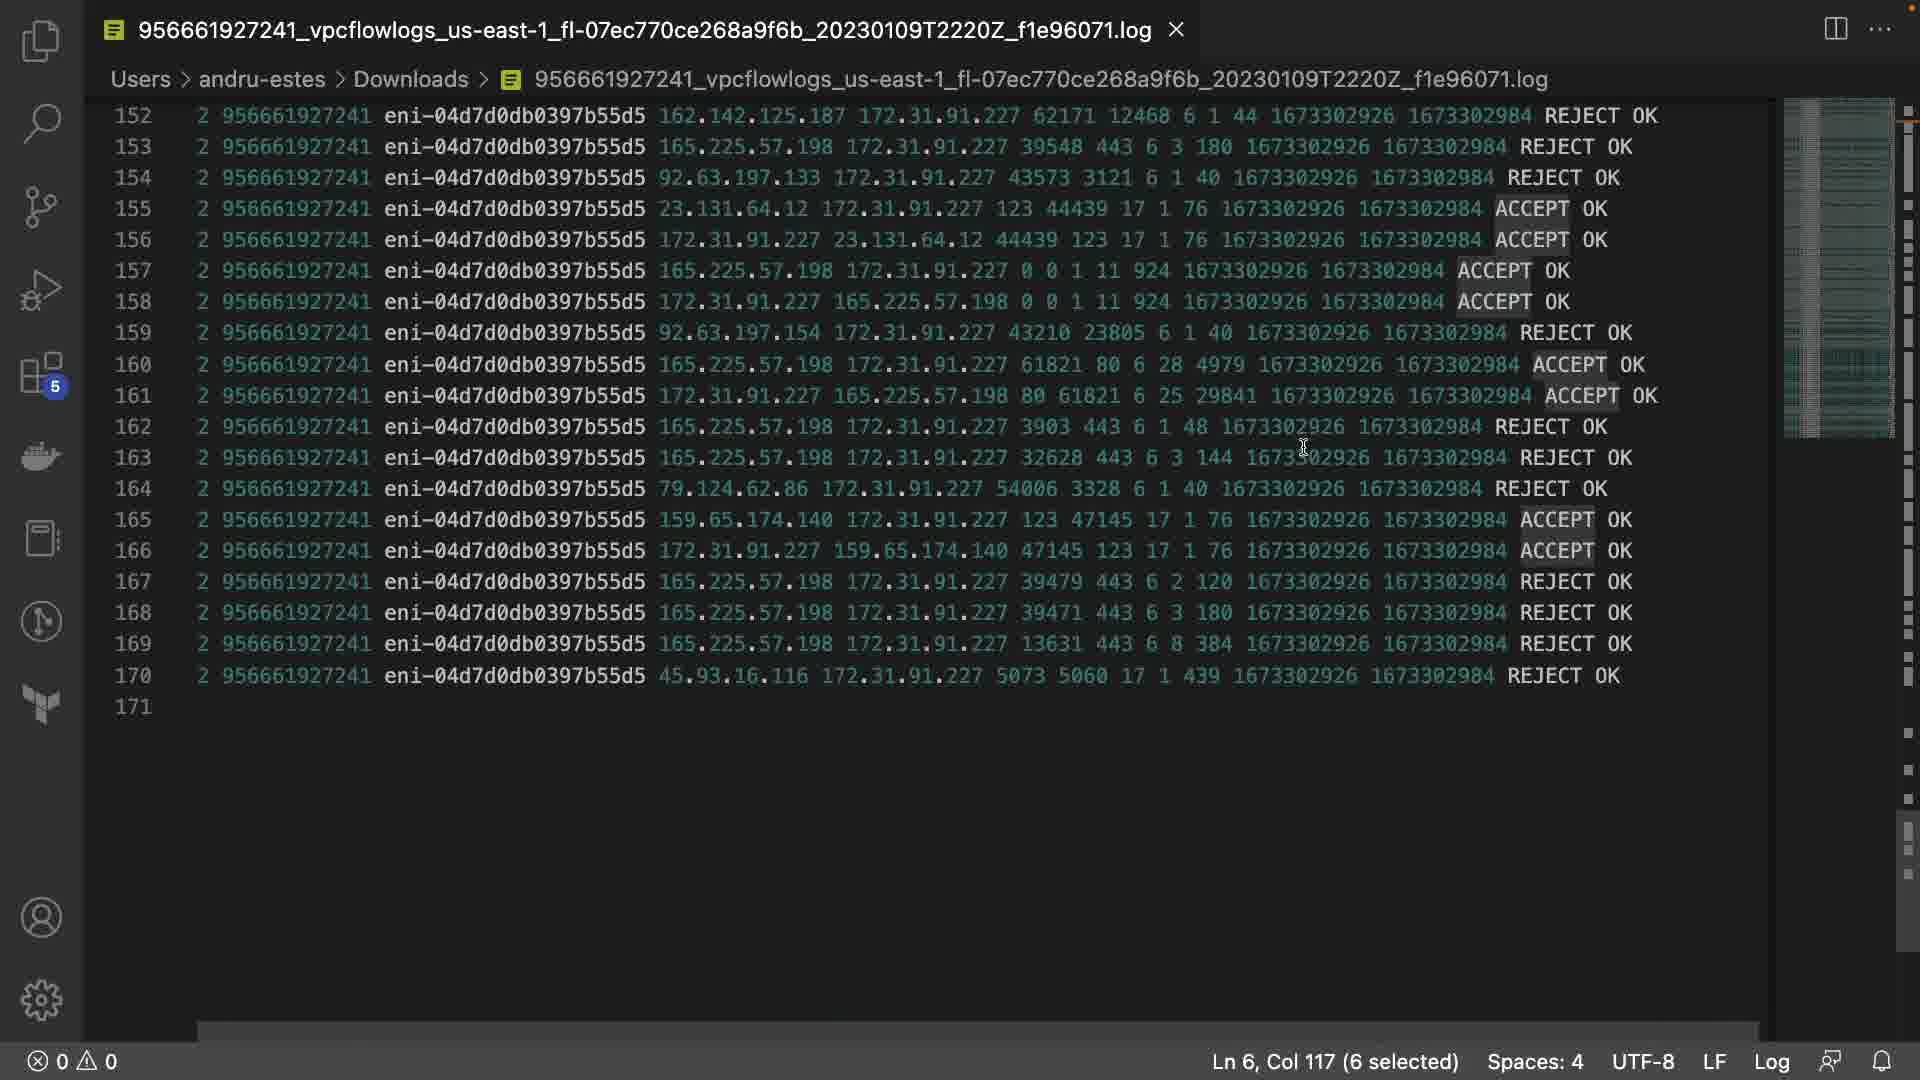Open notifications bell in status bar
This screenshot has width=1920, height=1080.
1881,1061
